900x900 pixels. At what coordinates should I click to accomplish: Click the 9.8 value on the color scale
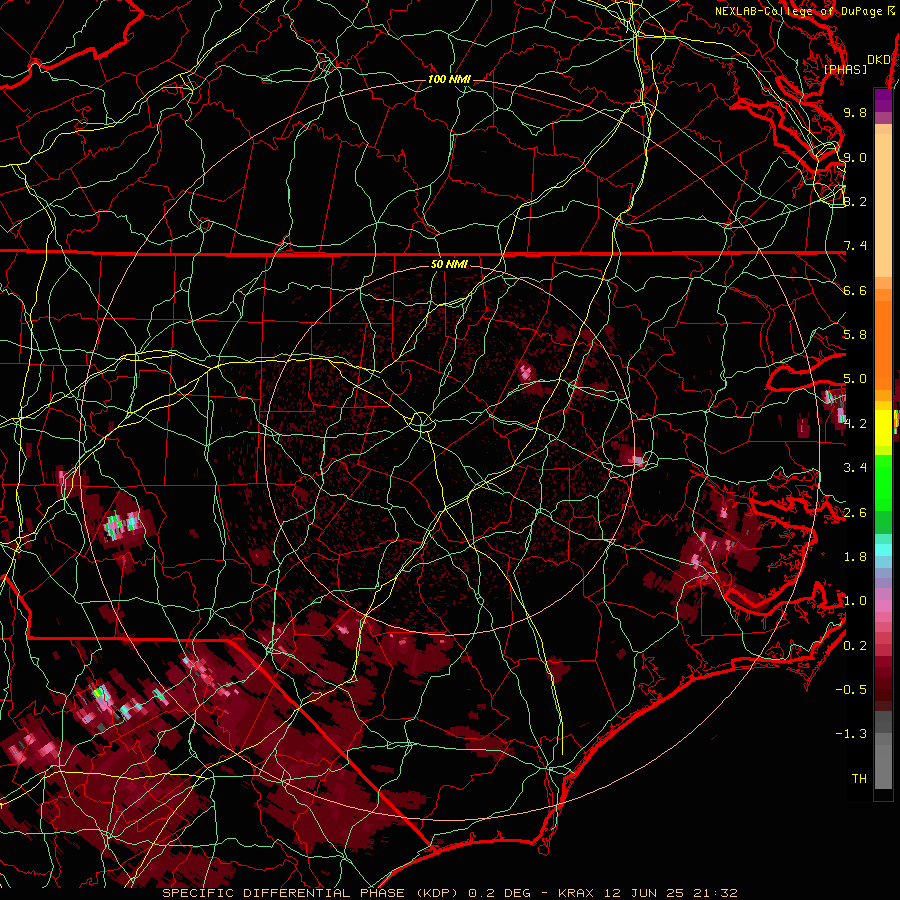(x=855, y=112)
